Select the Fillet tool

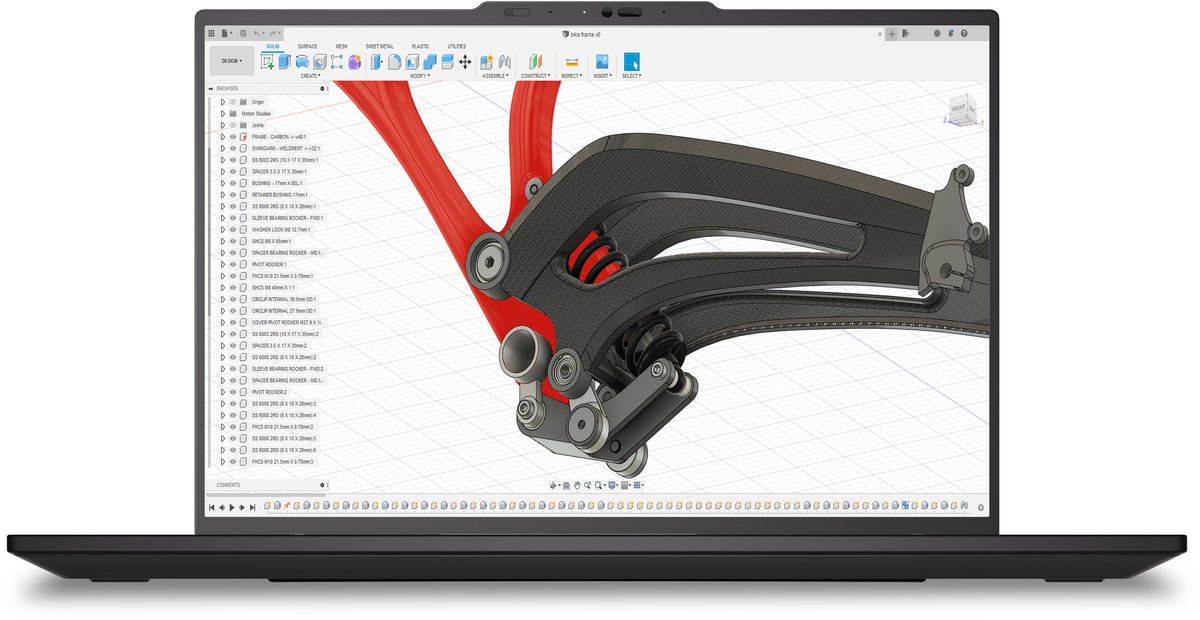pyautogui.click(x=395, y=61)
